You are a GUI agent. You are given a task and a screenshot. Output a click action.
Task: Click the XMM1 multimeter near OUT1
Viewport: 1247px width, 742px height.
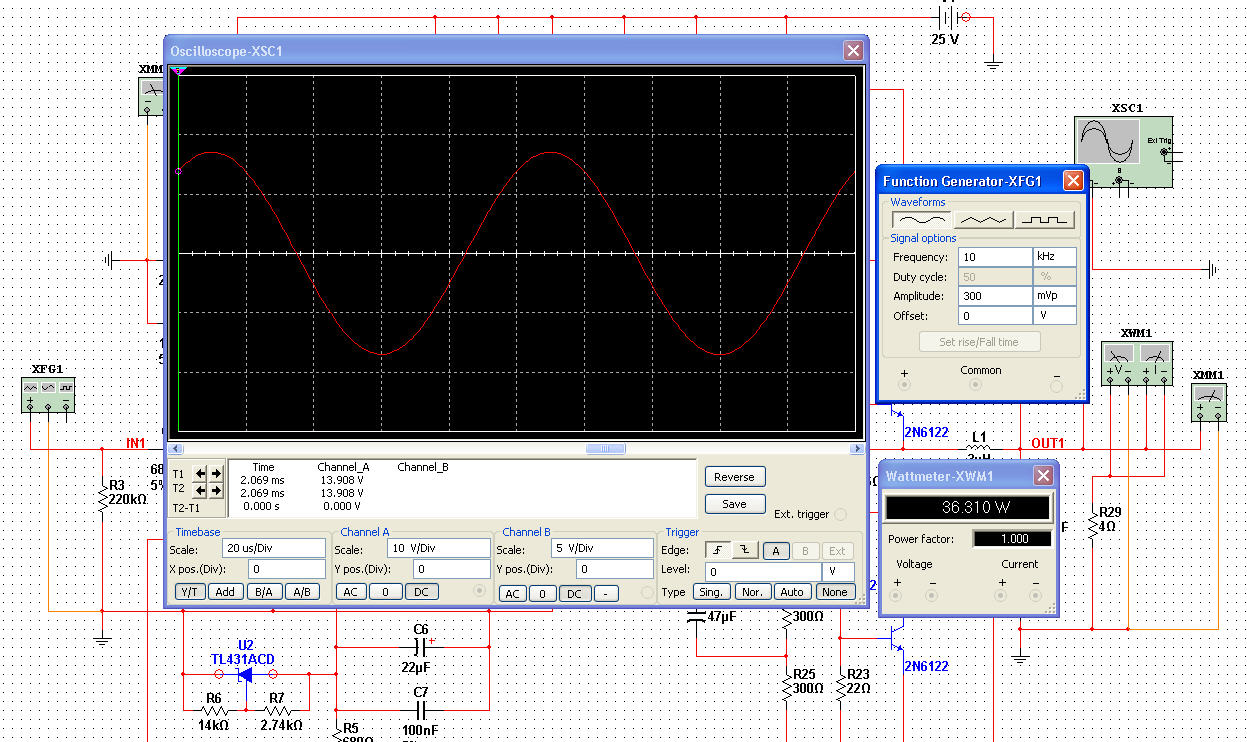click(1208, 403)
